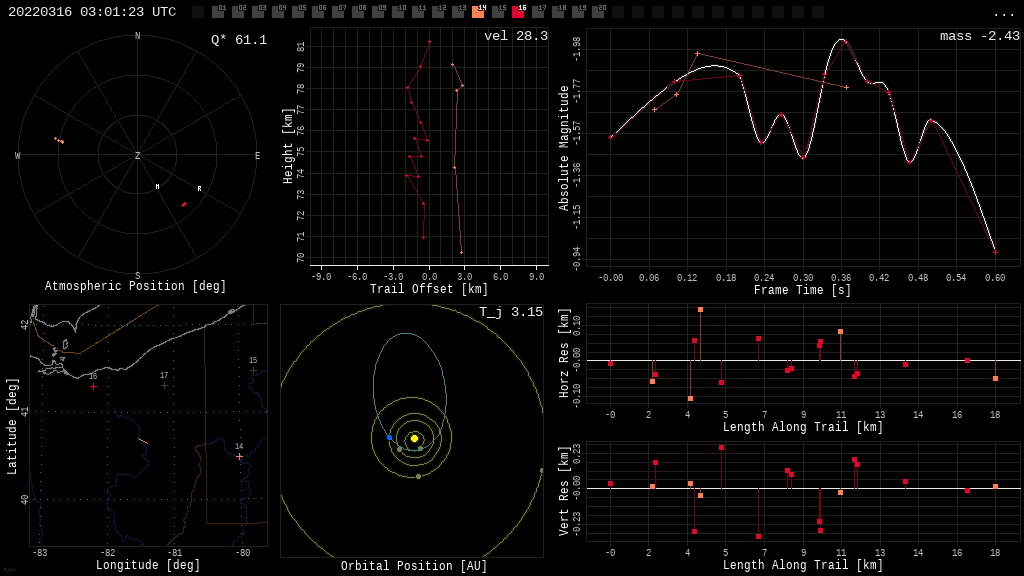Click the Absolute Magnitude axis label
Image resolution: width=1024 pixels, height=576 pixels.
[x=564, y=148]
